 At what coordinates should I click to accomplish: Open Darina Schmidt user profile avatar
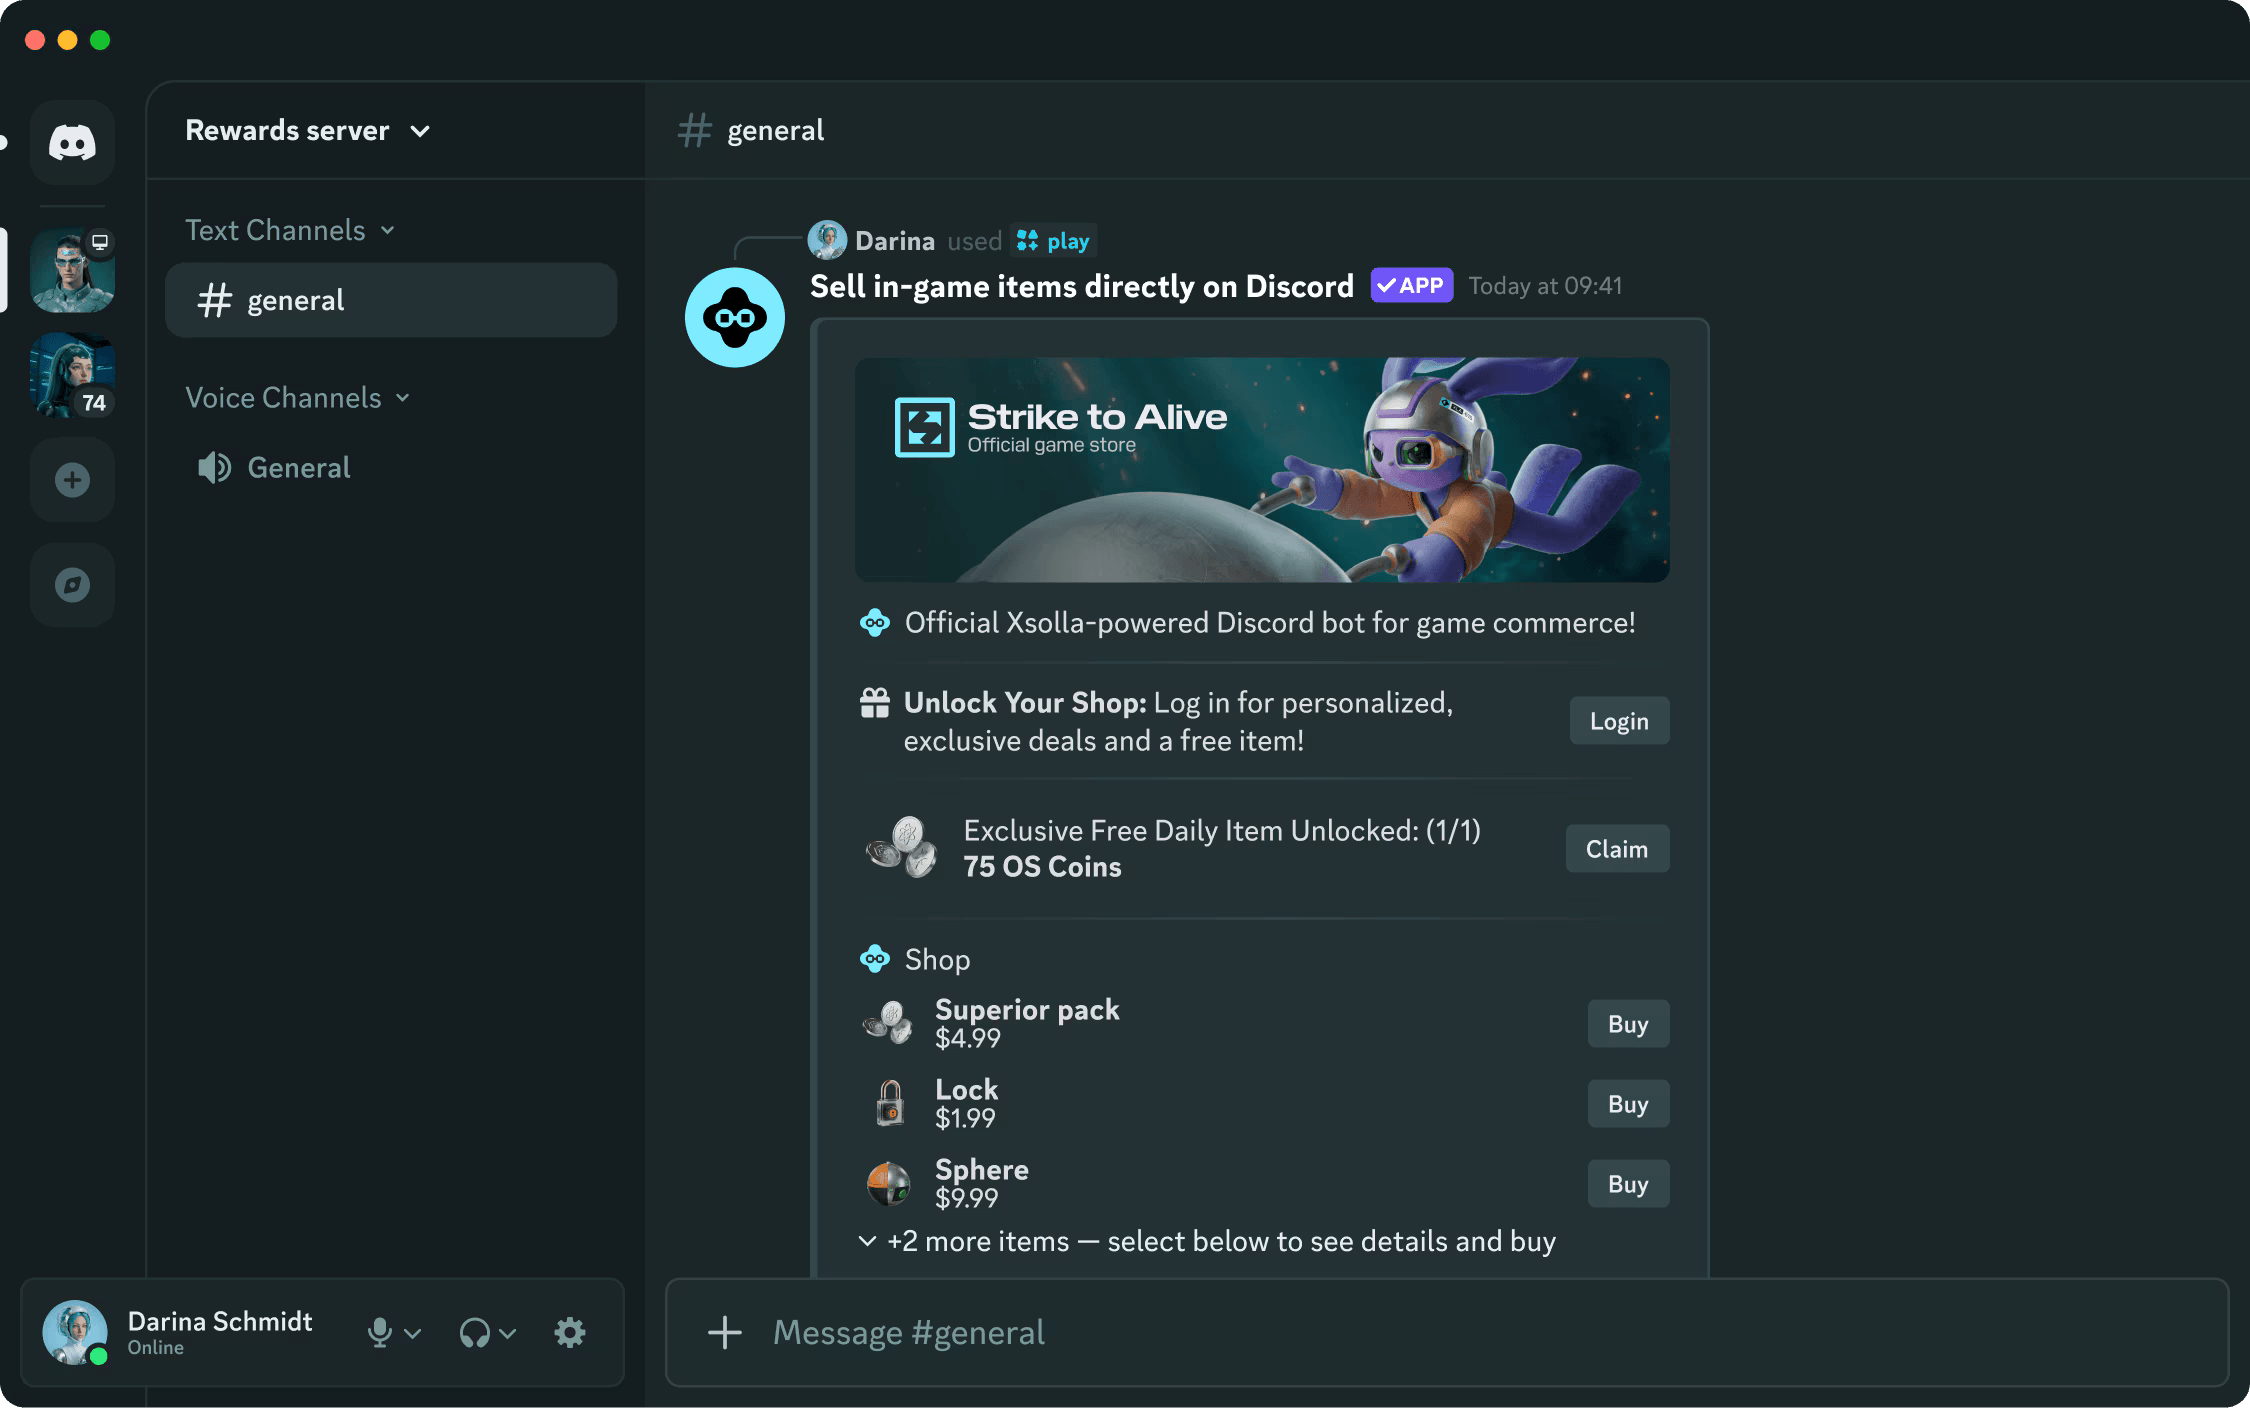click(75, 1332)
